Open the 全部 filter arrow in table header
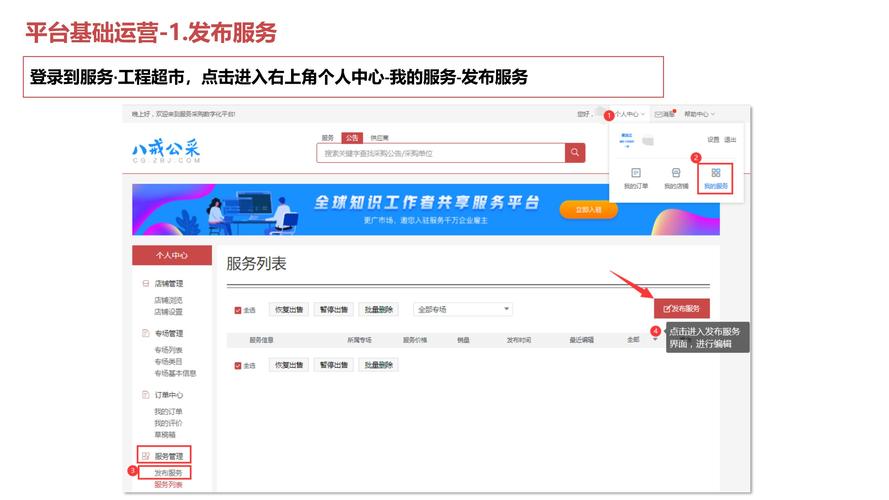Screen dimensions: 889x500 coord(655,340)
